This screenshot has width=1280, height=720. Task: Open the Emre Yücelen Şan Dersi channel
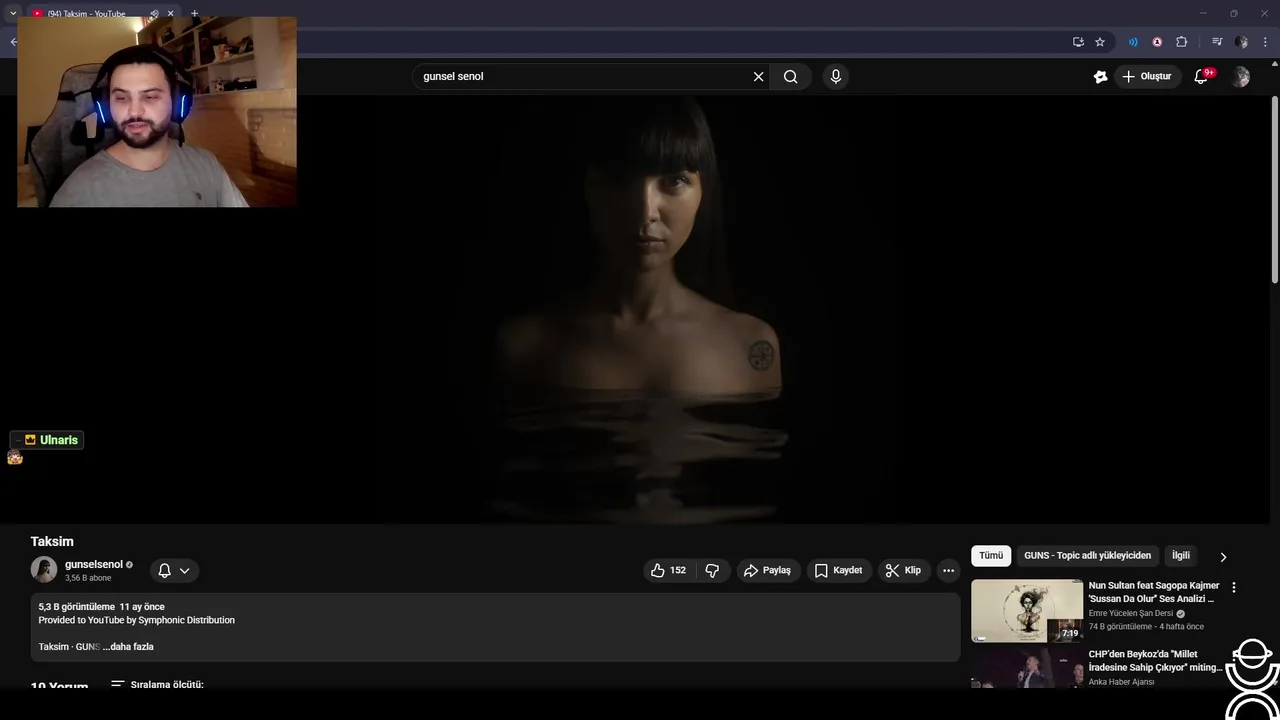click(x=1131, y=613)
